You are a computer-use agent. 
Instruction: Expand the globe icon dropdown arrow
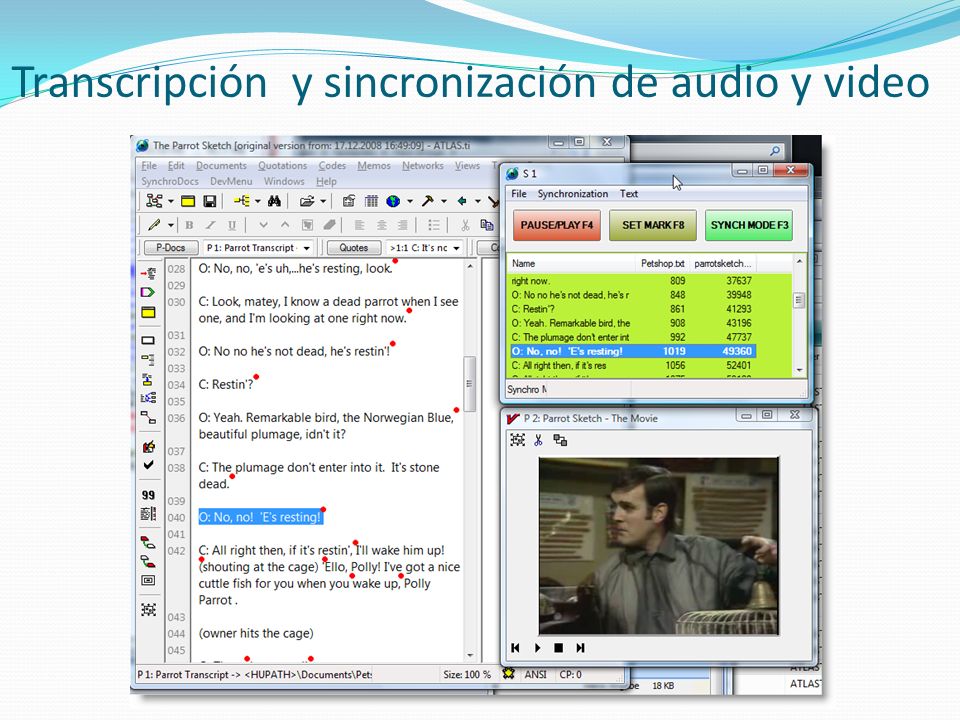(x=410, y=201)
